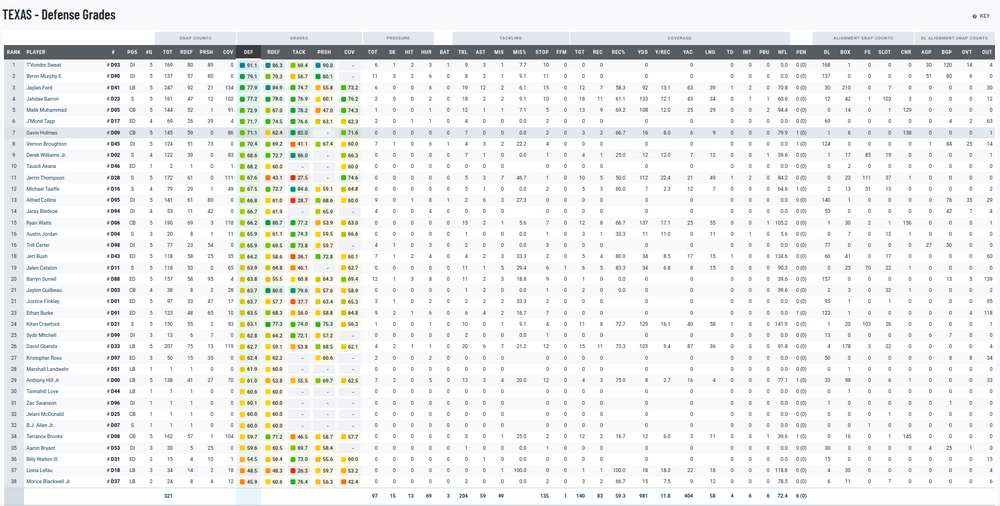
Task: Open Byron Murphy II player page
Action: 45,76
